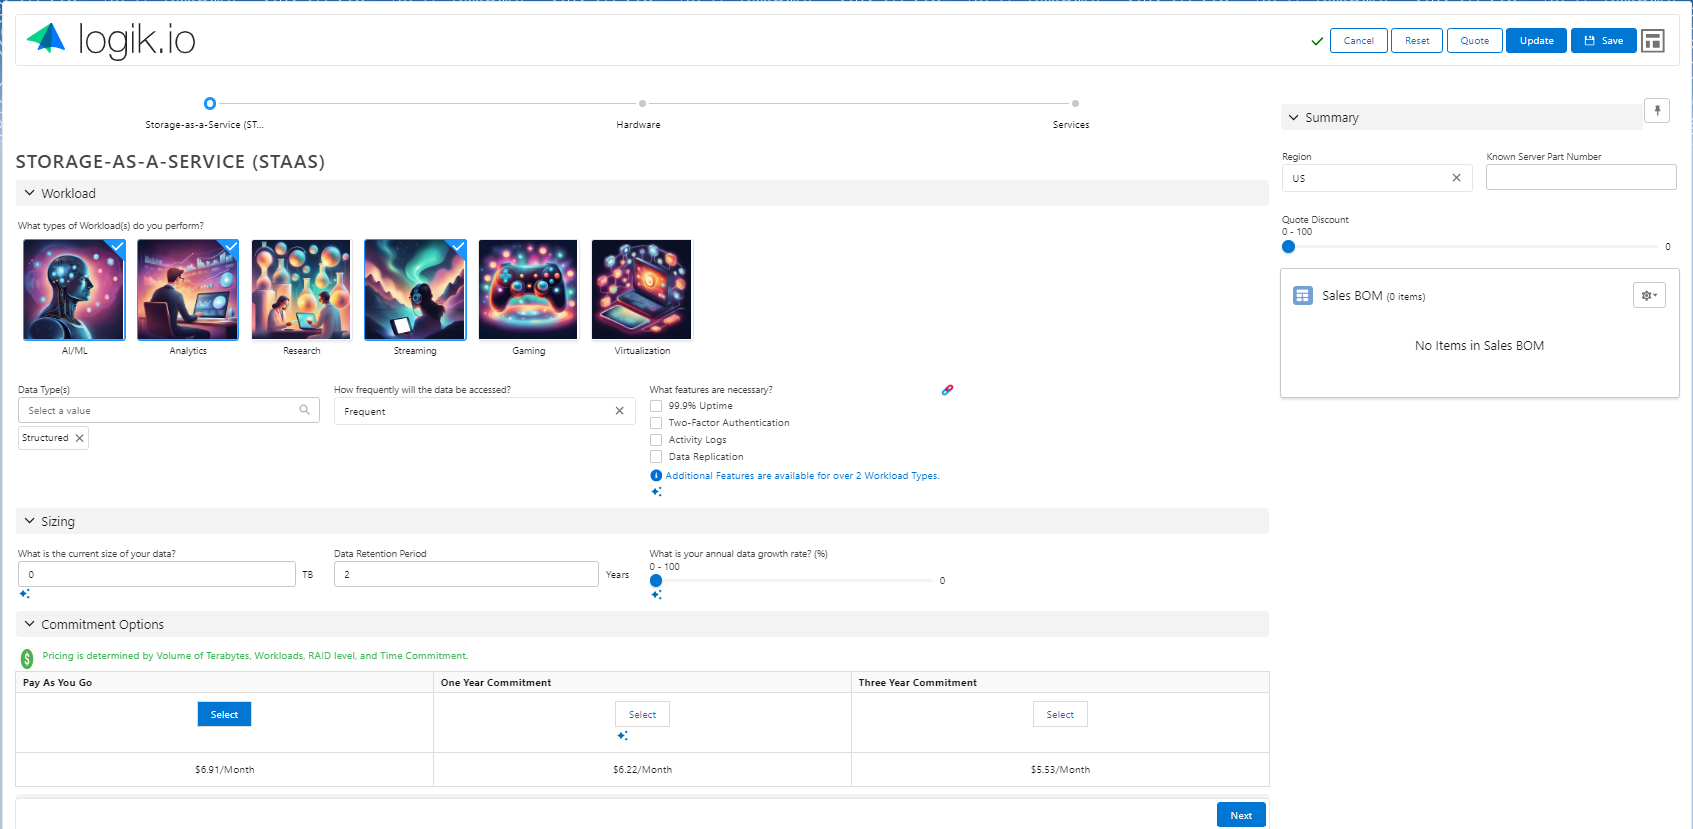
Task: Enable Two-Factor Authentication checkbox
Action: pyautogui.click(x=656, y=423)
